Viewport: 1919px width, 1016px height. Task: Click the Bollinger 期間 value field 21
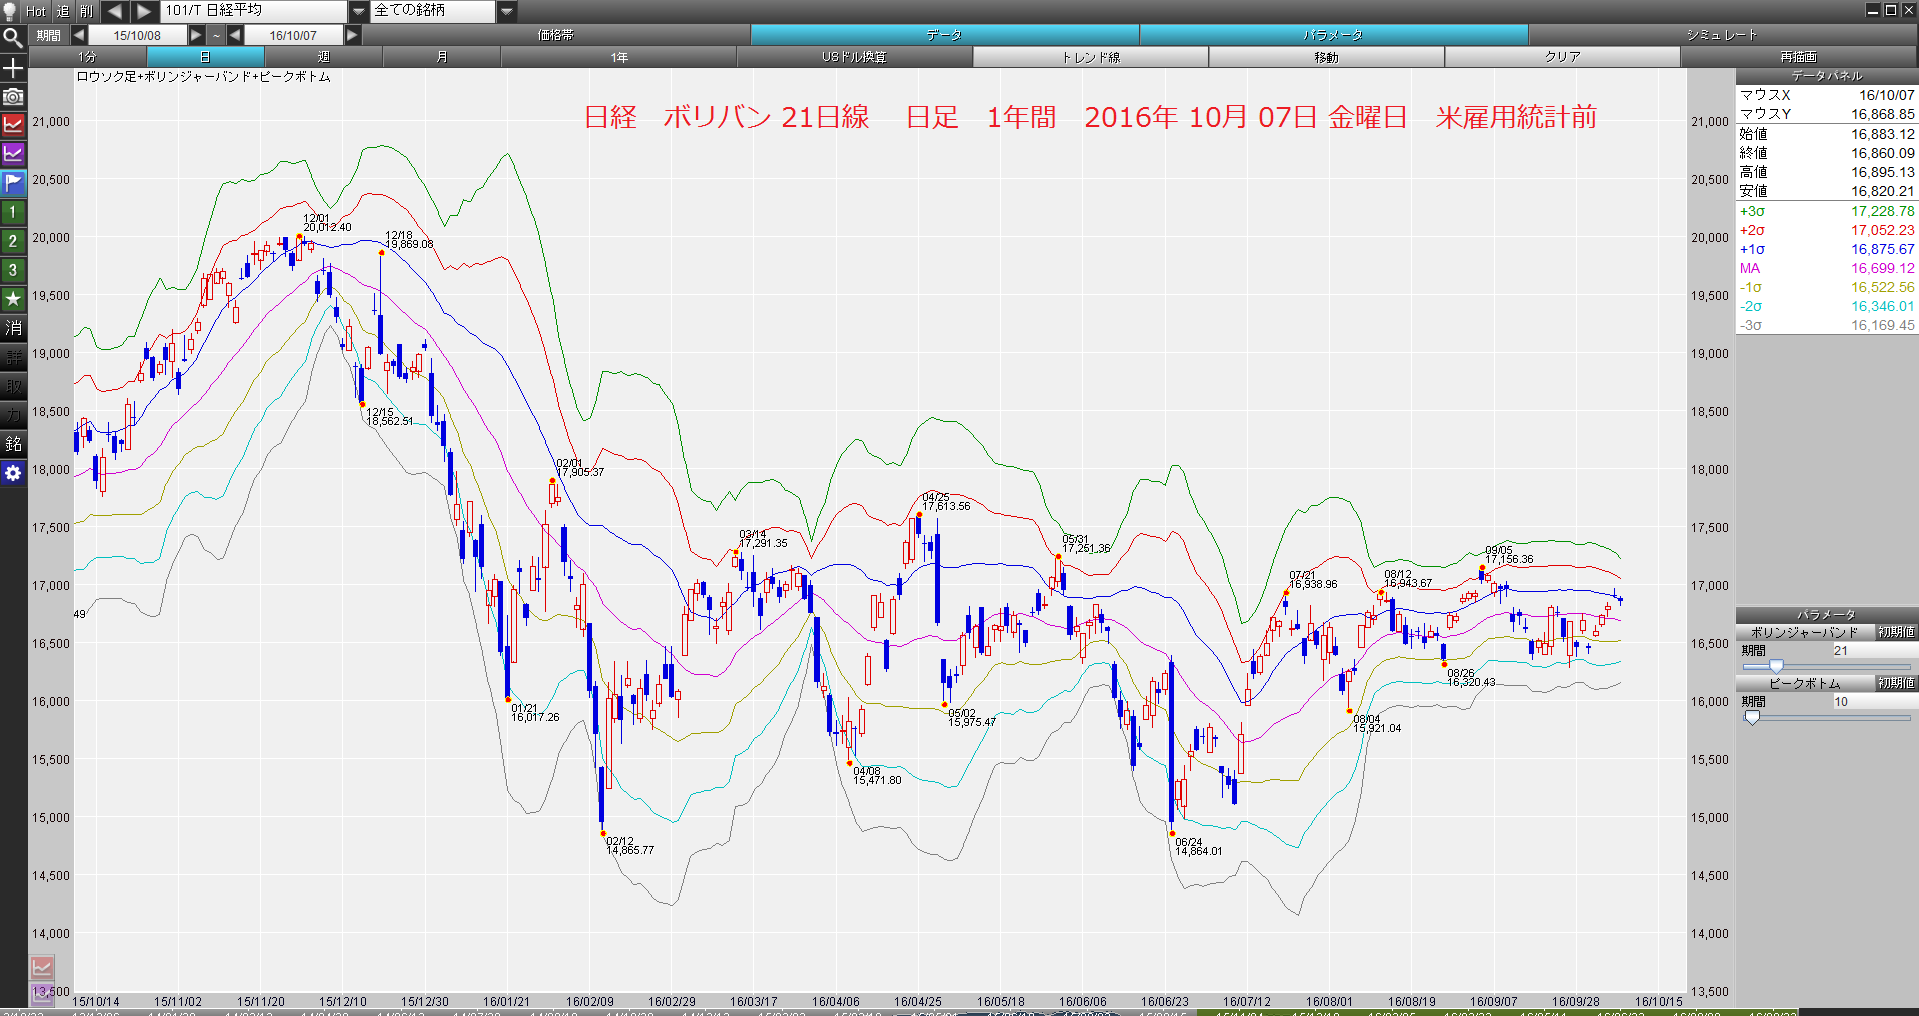tap(1873, 650)
